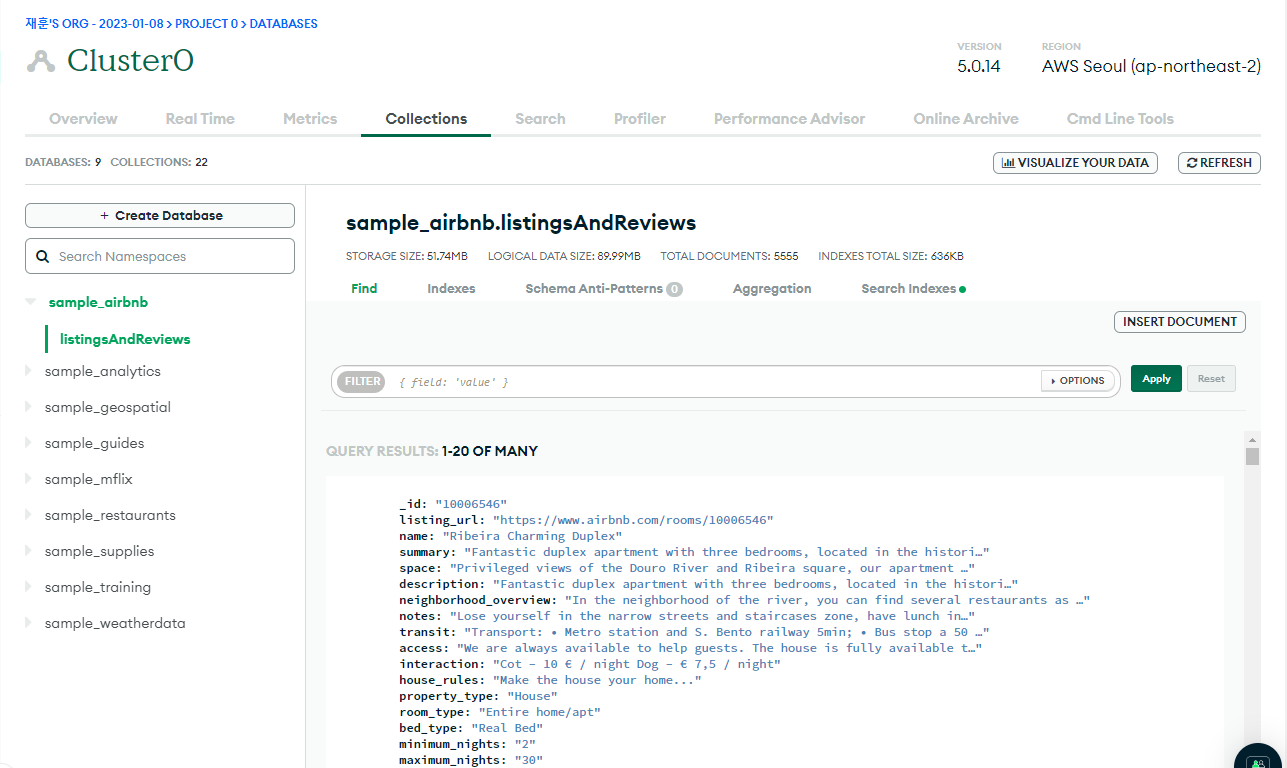Click the _id value "10006546"
This screenshot has height=768, width=1287.
tap(471, 504)
